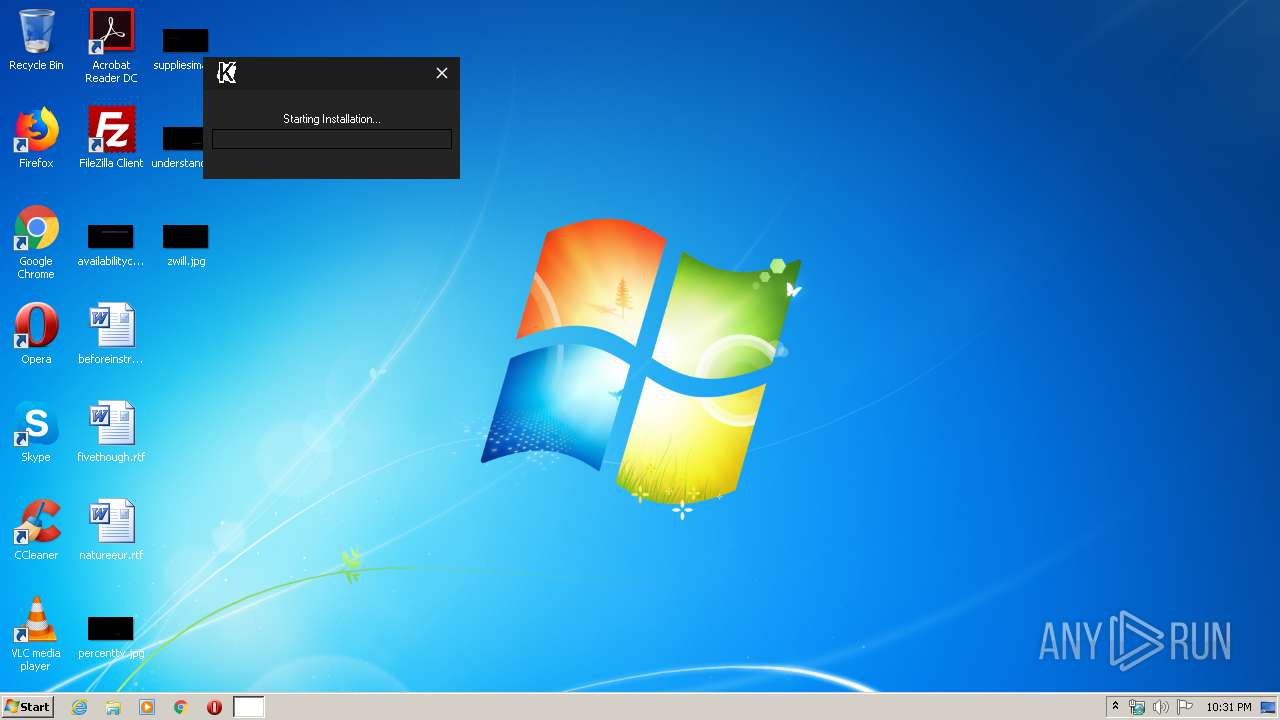Select the natureeur.rtf document
This screenshot has height=720, width=1280.
pos(111,530)
